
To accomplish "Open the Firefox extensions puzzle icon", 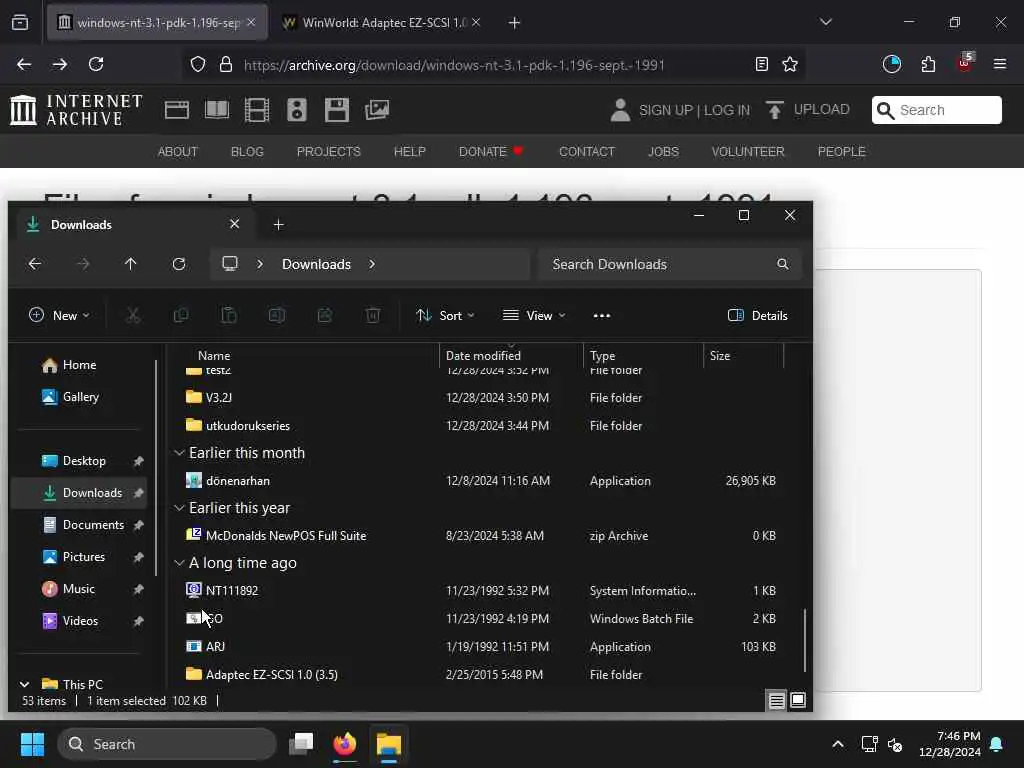I will [x=928, y=64].
